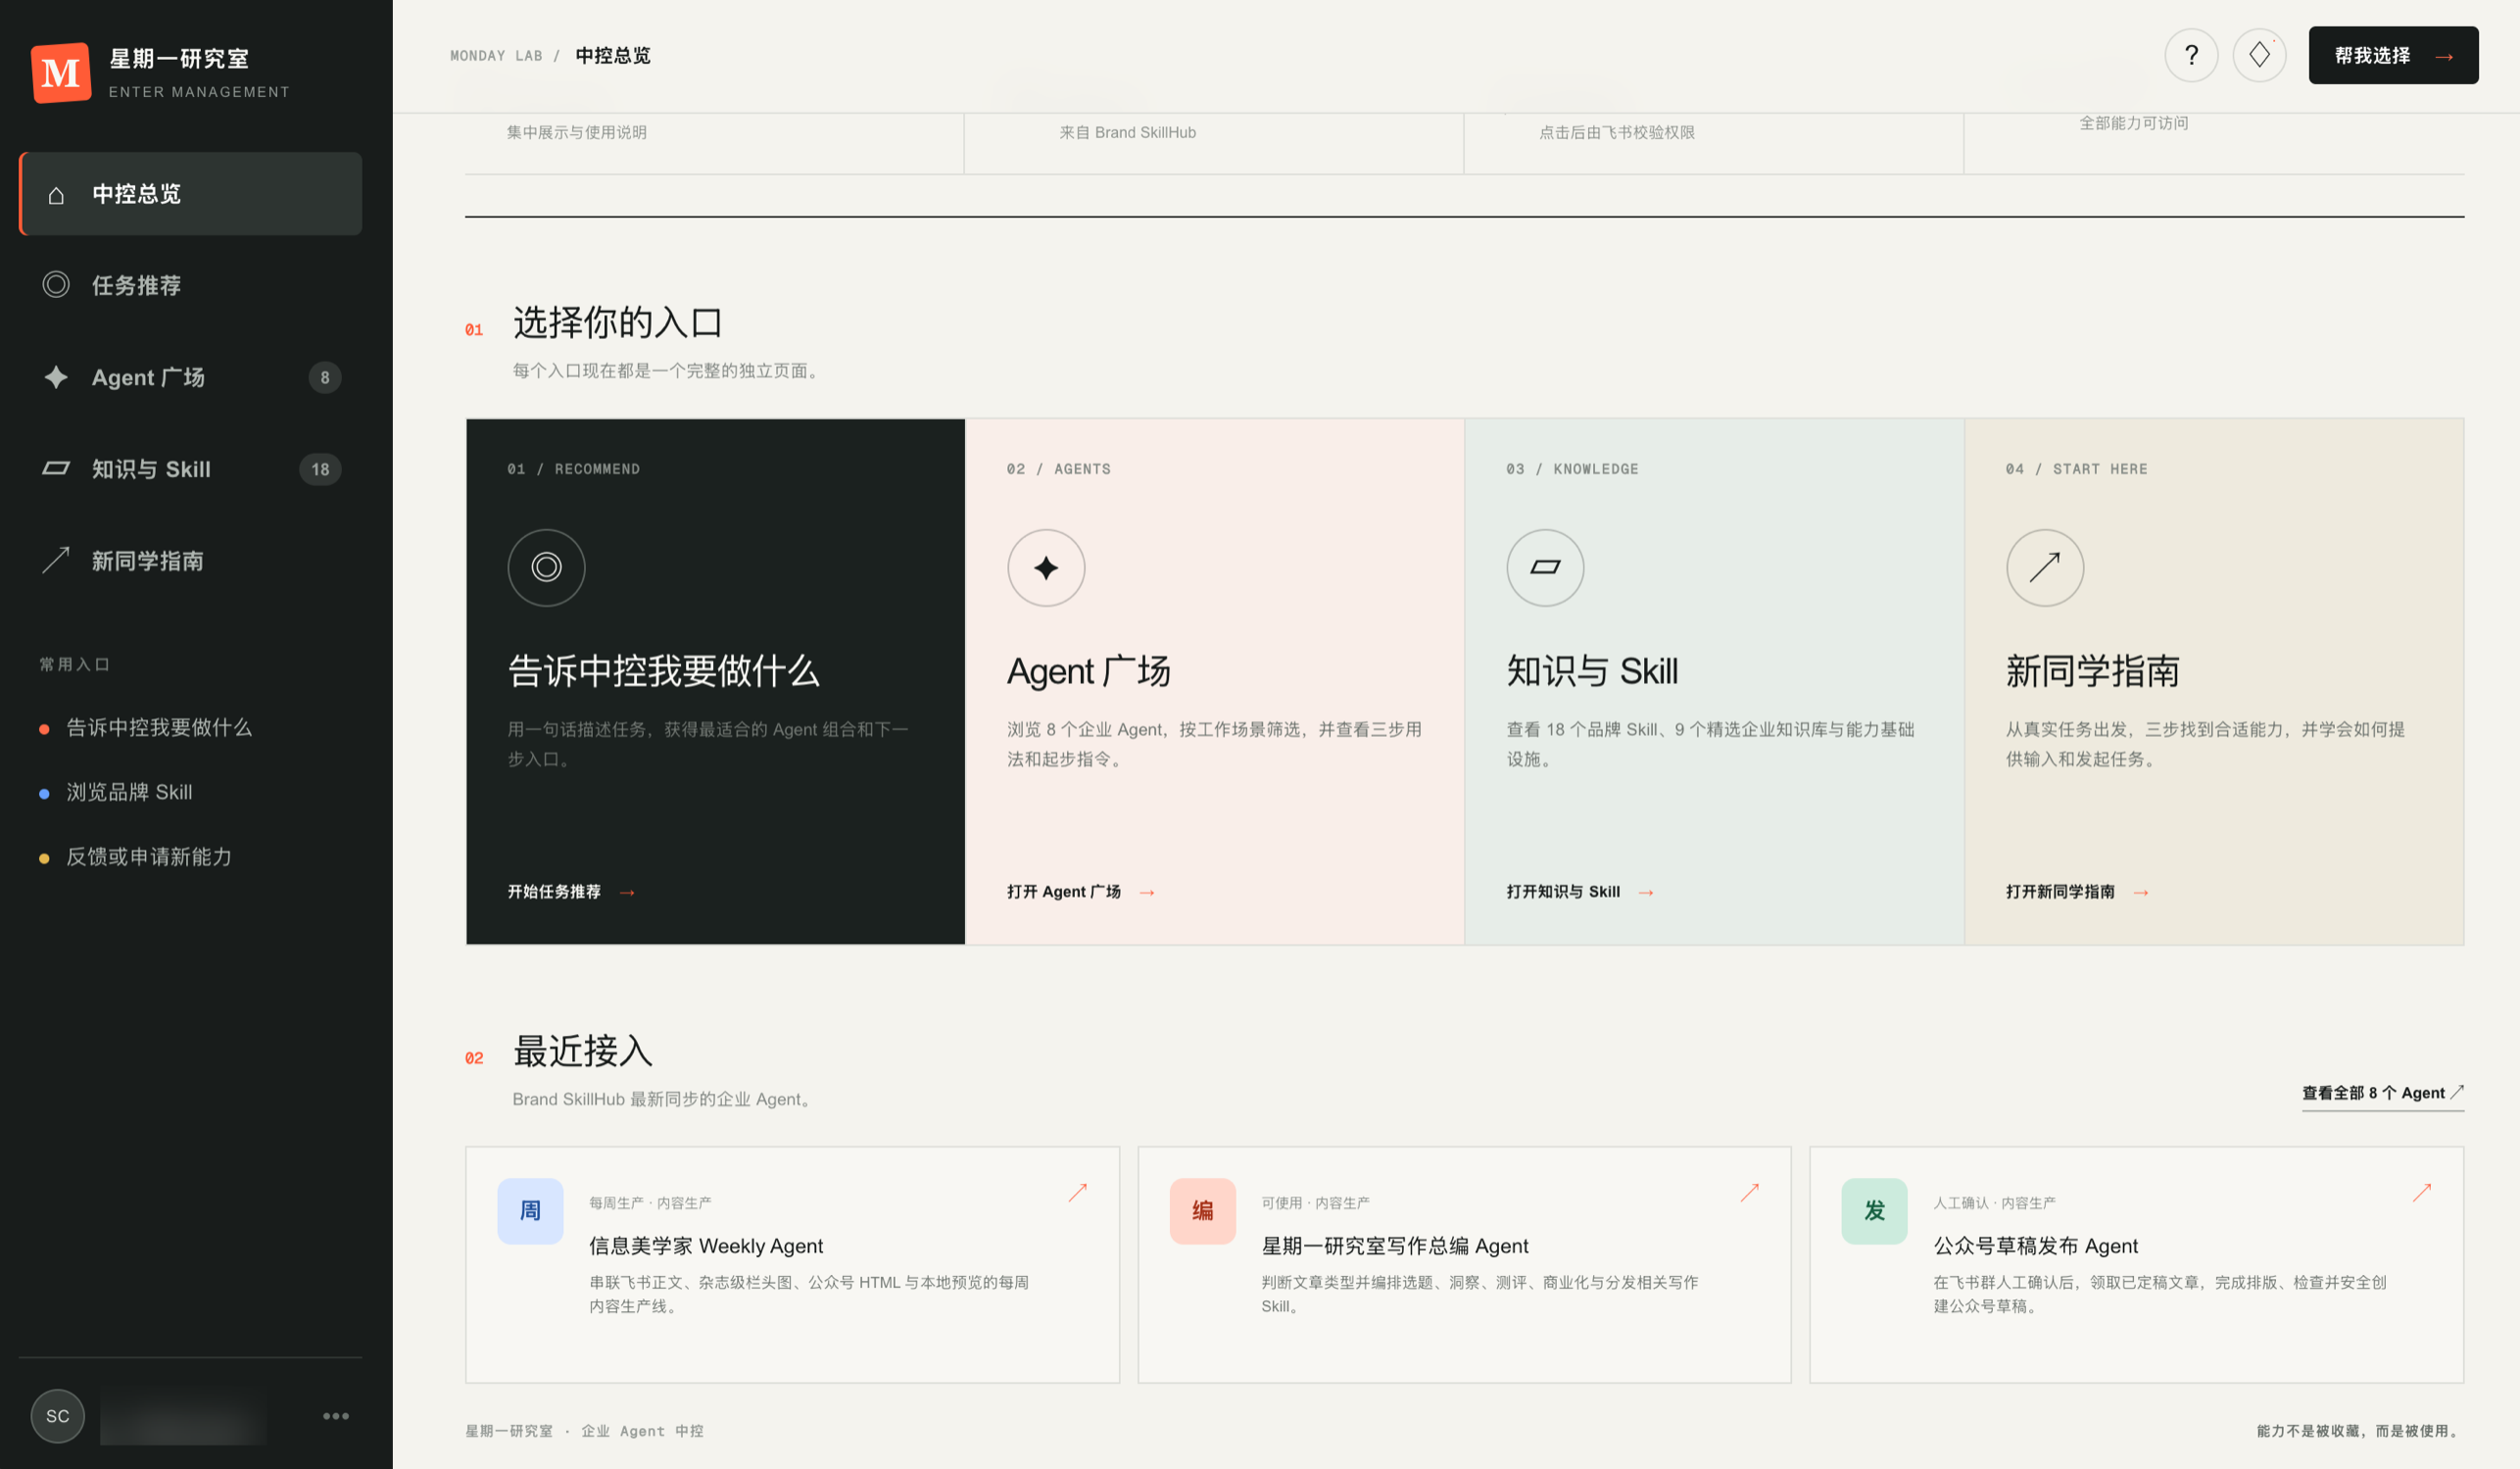Click the 18 badge on 知识与 Skill

point(320,469)
